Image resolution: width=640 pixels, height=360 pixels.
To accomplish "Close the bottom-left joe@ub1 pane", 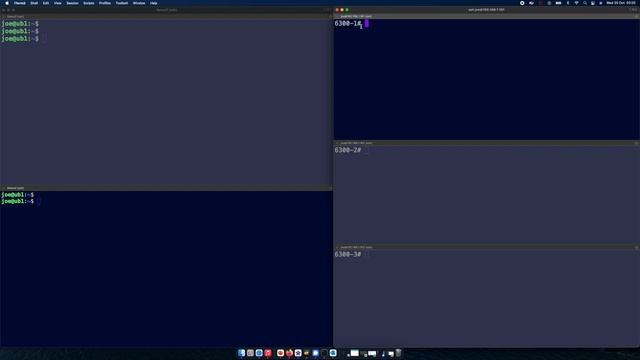I will tap(4, 188).
